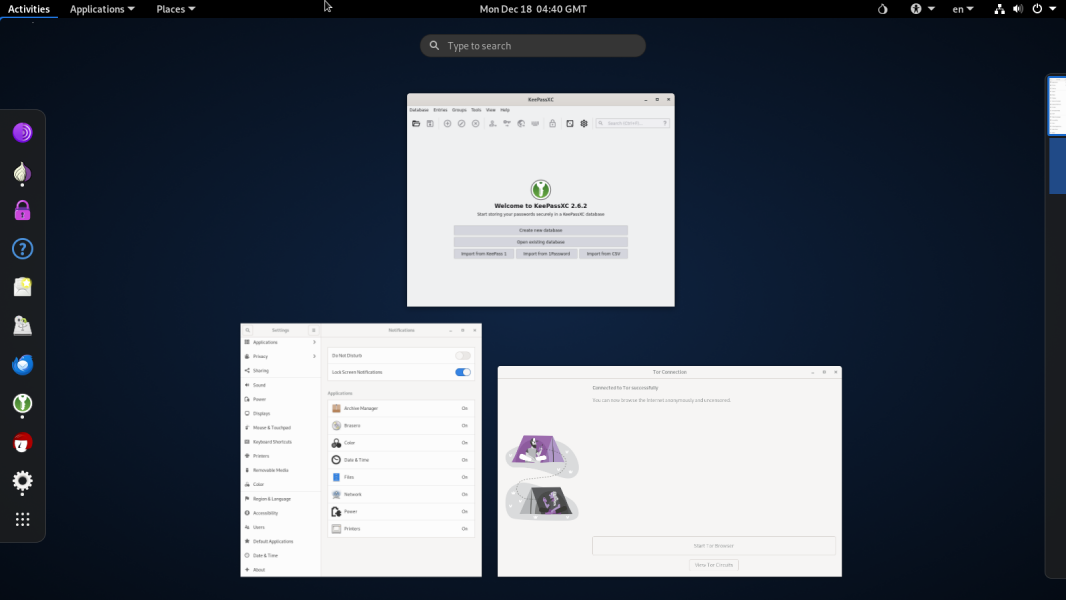Viewport: 1066px width, 600px height.
Task: Select Displays in Settings sidebar
Action: tap(281, 413)
